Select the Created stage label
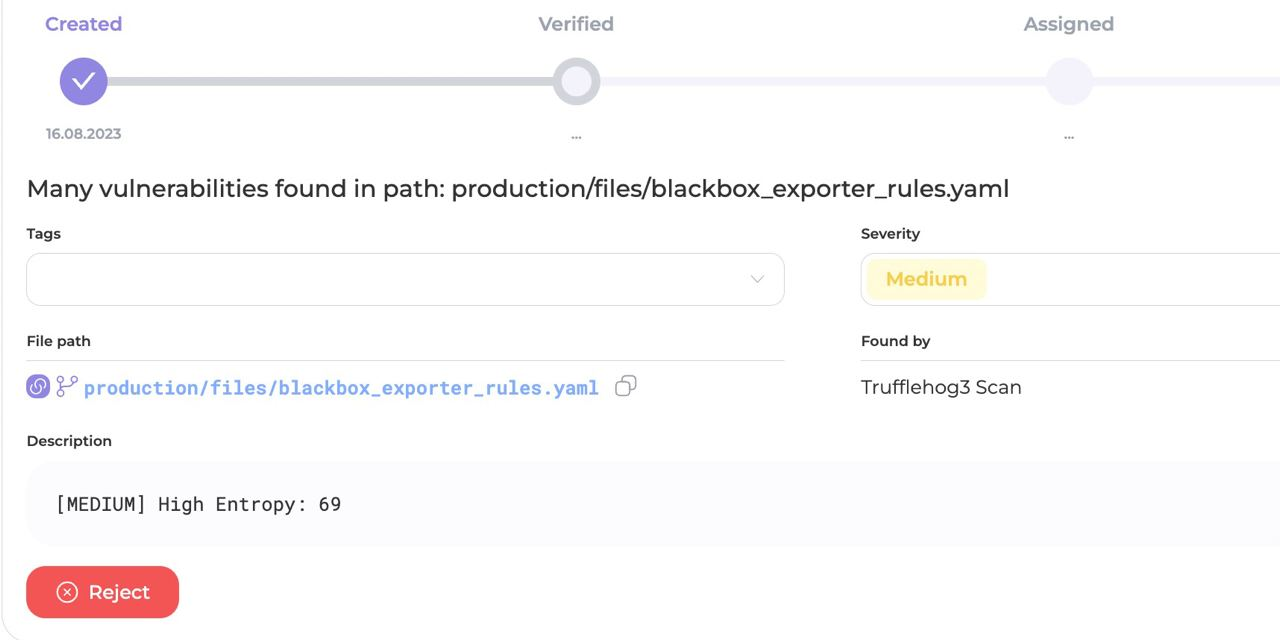This screenshot has width=1280, height=640. point(83,24)
